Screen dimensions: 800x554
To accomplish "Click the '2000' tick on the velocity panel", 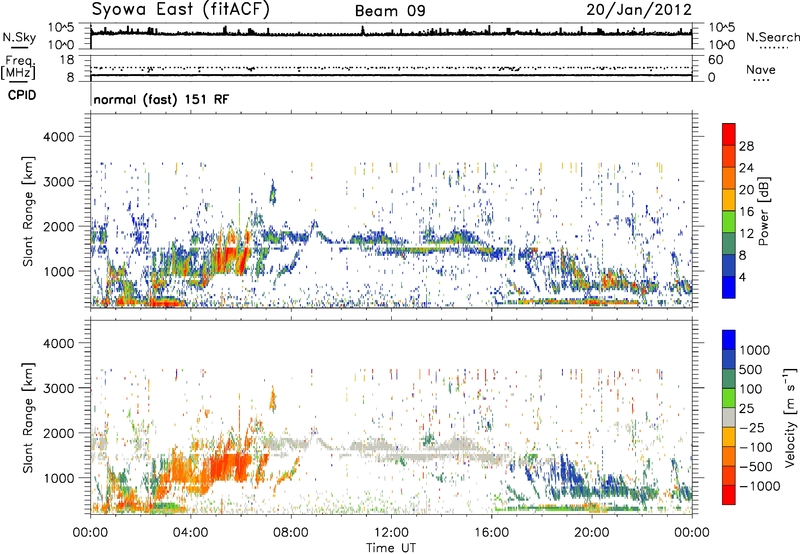I will click(58, 433).
